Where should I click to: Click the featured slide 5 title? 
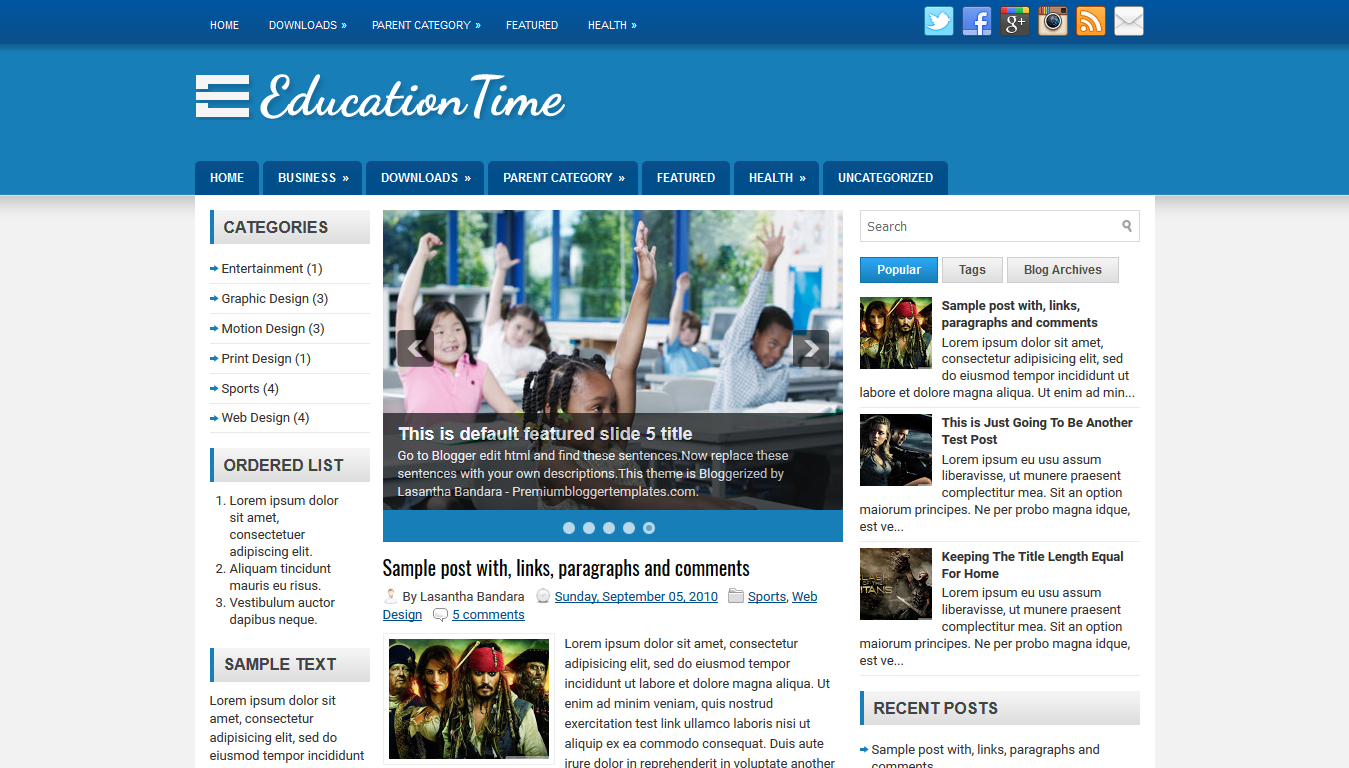[x=545, y=433]
